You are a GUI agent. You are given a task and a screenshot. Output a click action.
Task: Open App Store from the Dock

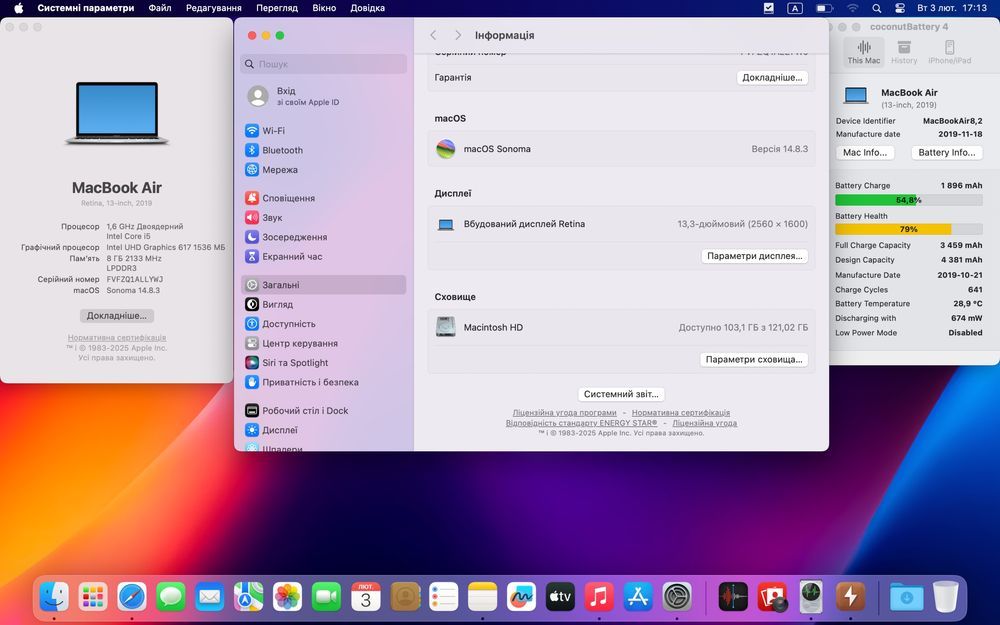(638, 598)
